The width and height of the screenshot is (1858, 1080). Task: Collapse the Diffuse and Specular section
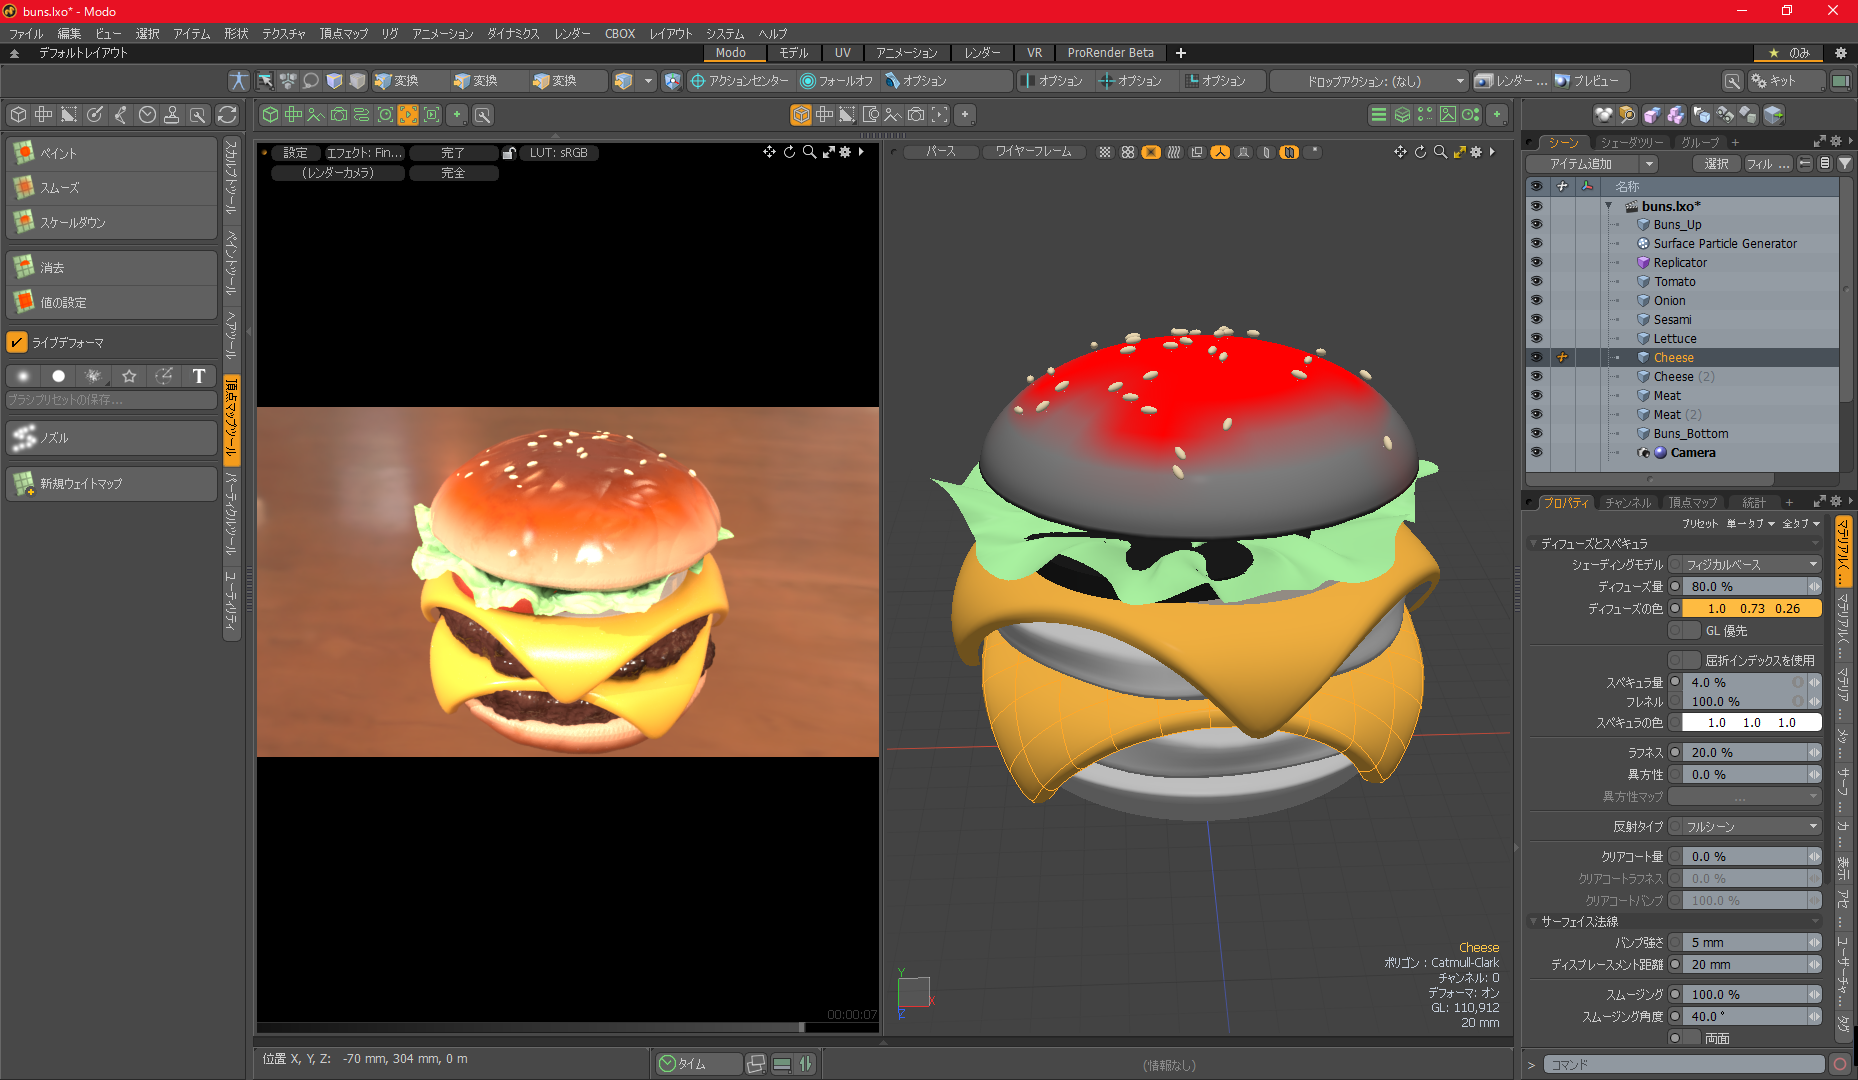[x=1534, y=544]
